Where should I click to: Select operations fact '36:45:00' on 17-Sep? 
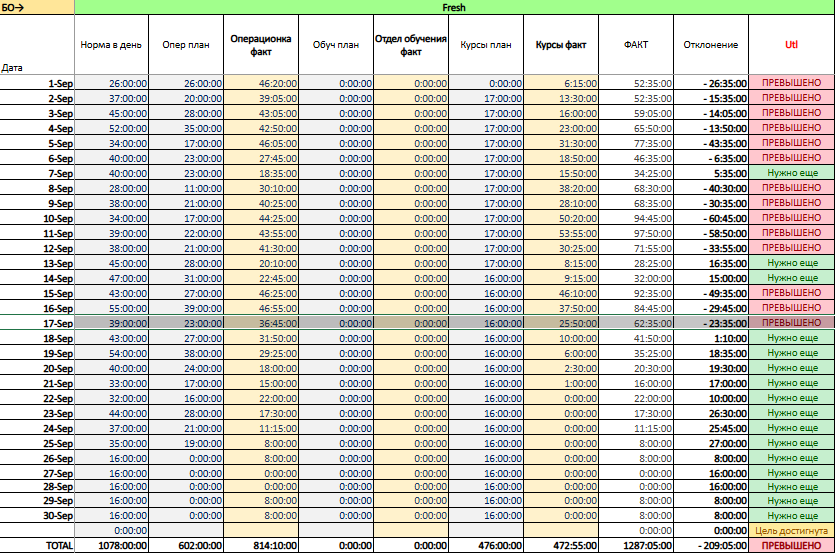(x=261, y=323)
